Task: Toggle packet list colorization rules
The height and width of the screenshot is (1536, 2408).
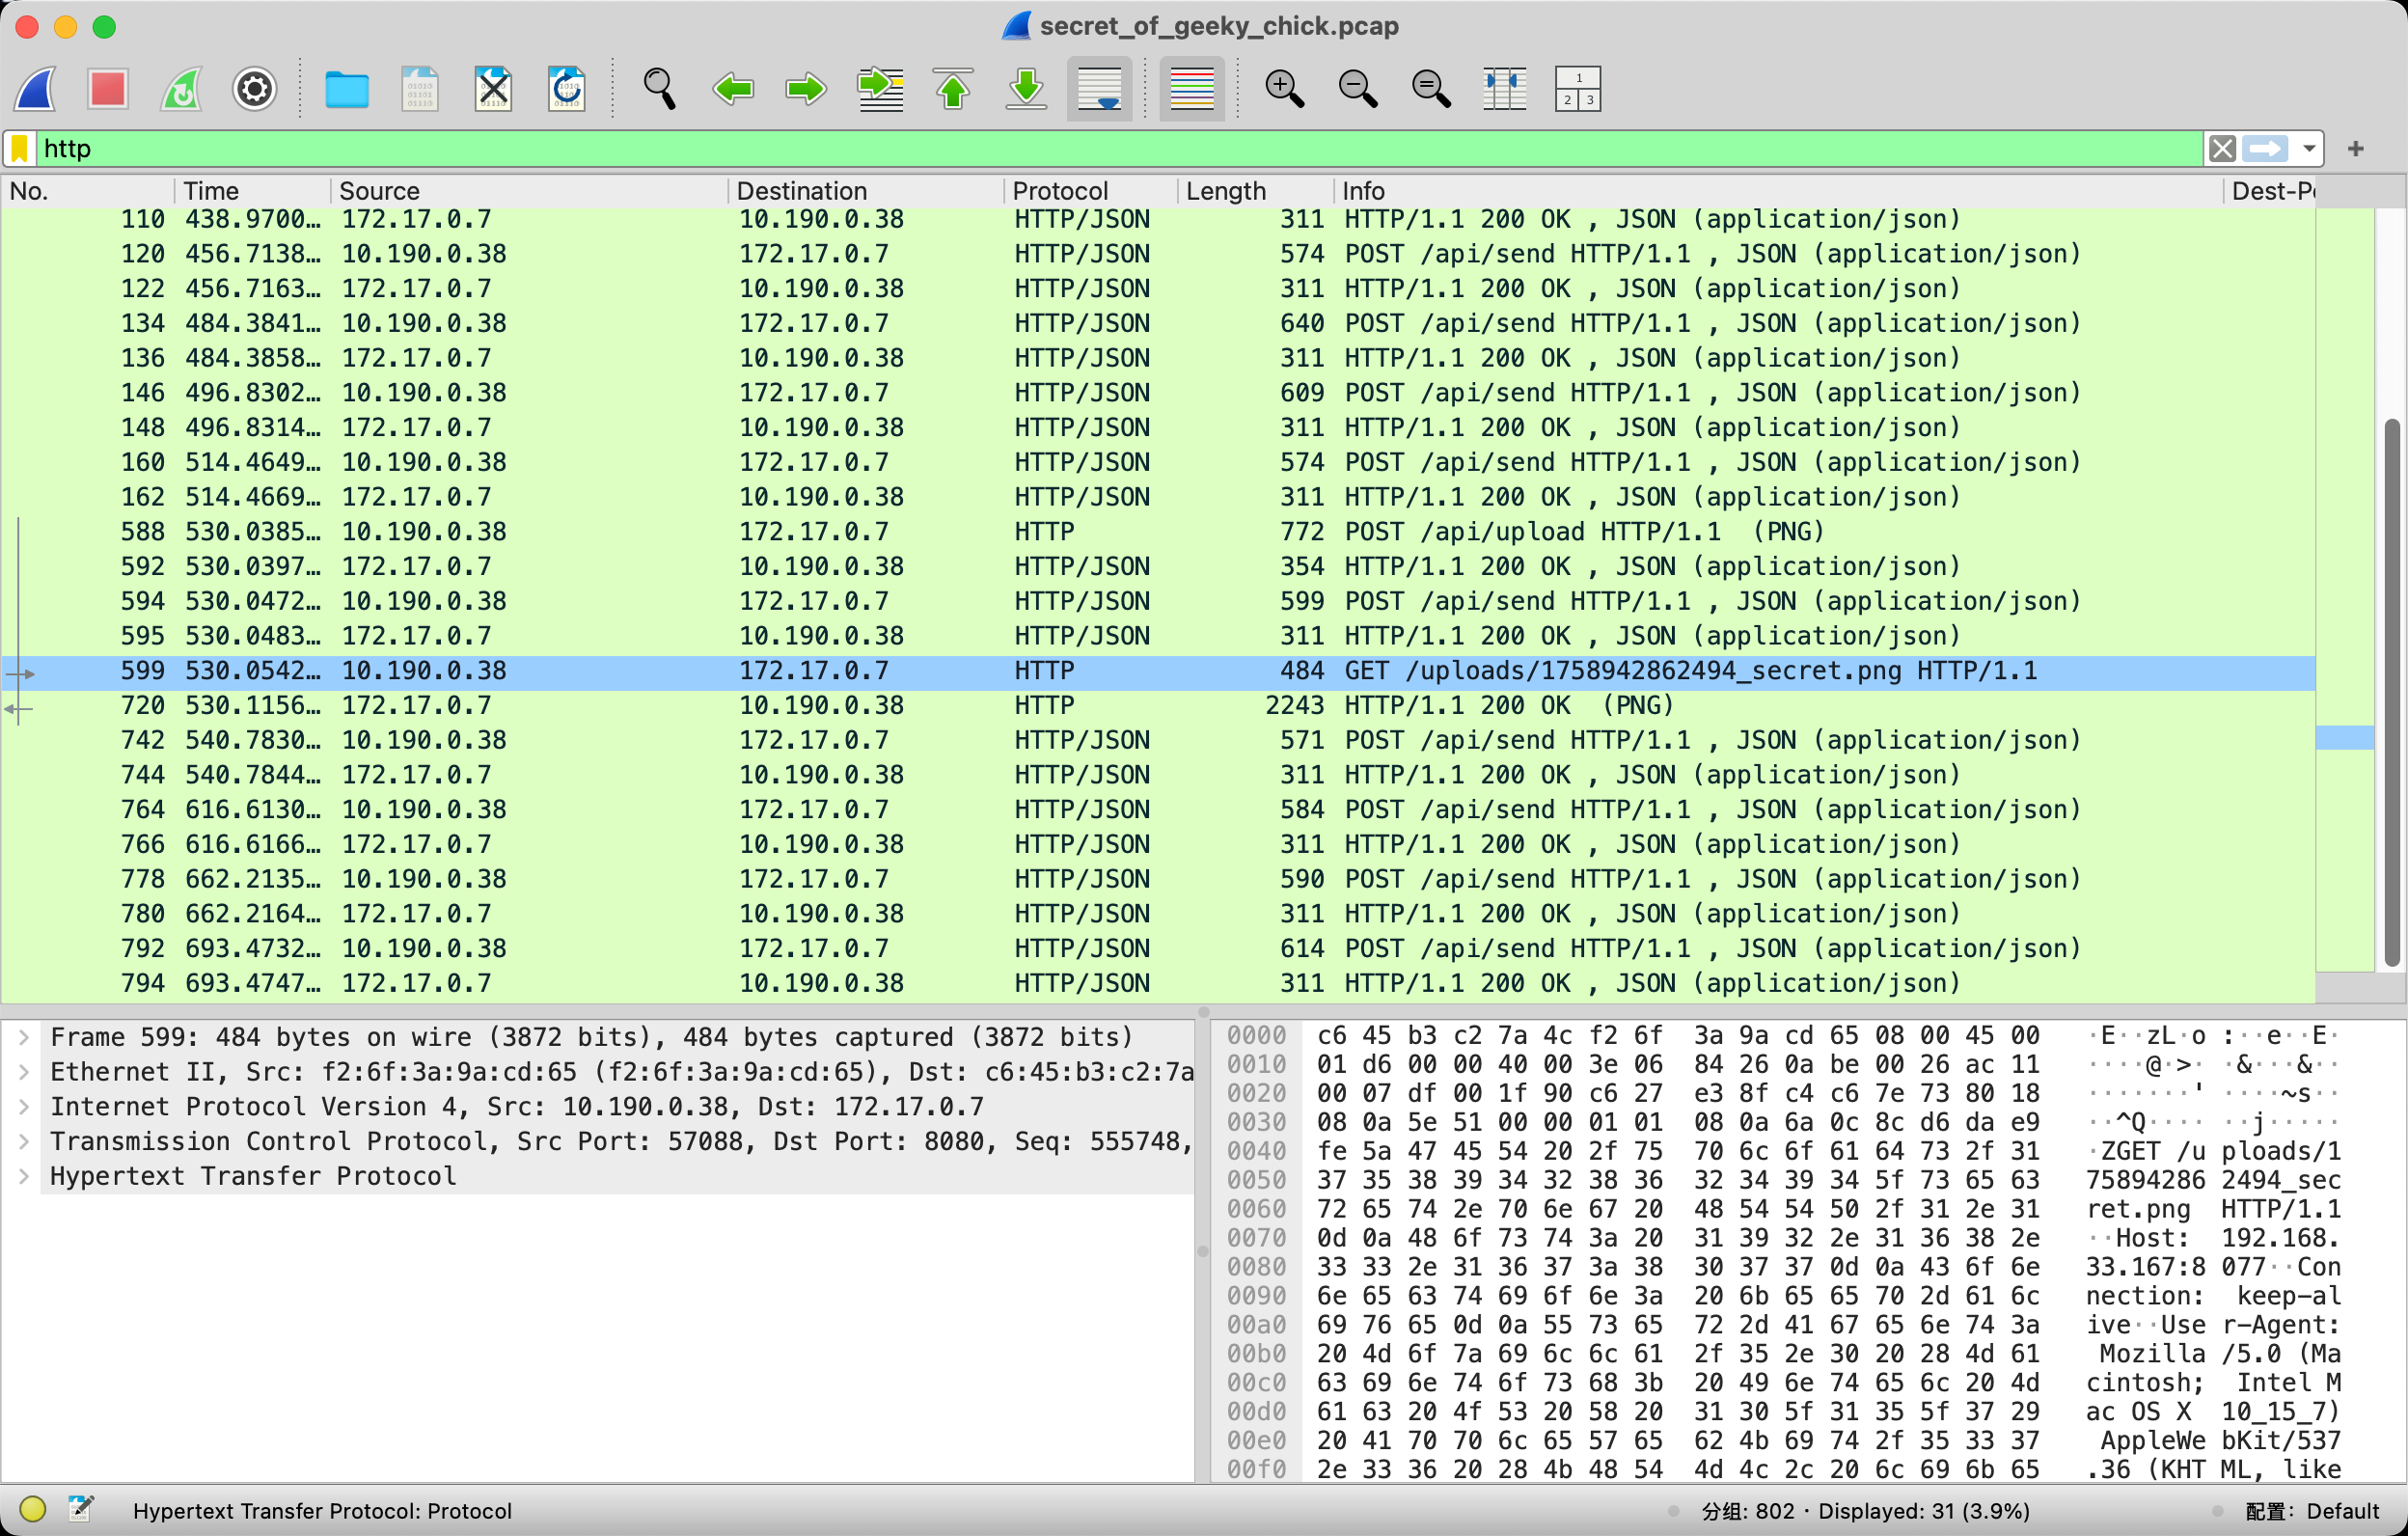Action: (1191, 89)
